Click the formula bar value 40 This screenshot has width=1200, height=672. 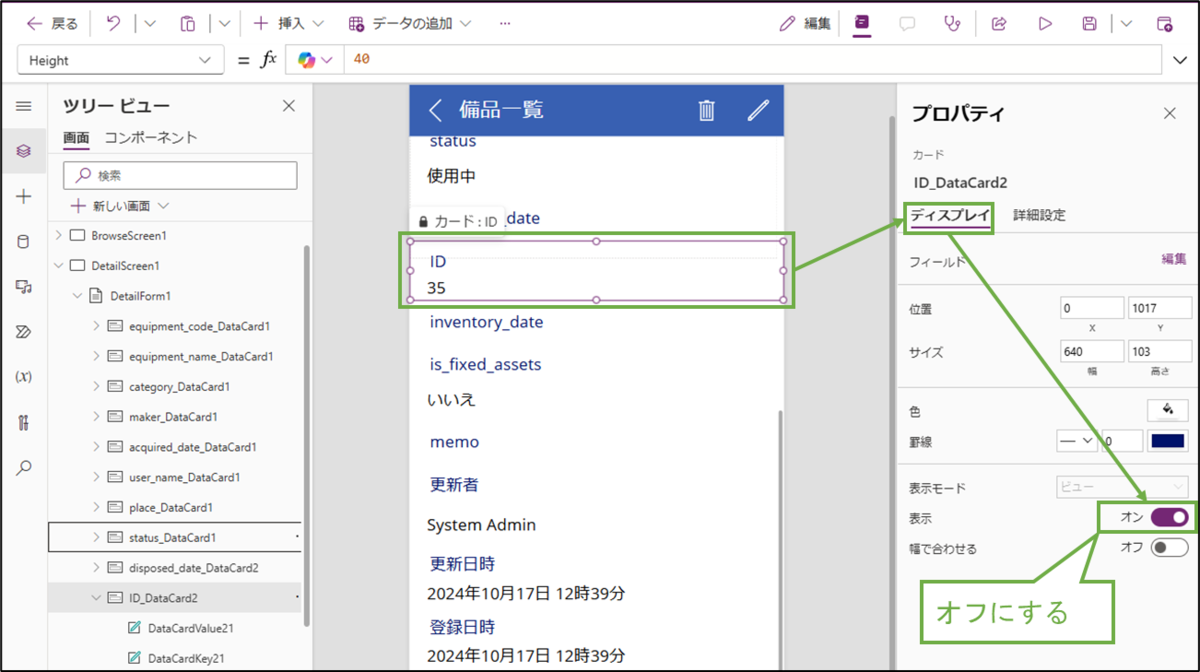(362, 60)
